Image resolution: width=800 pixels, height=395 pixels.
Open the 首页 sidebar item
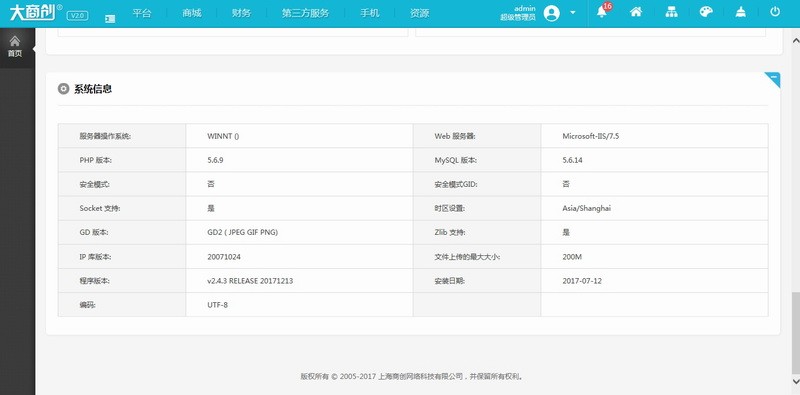(x=15, y=46)
